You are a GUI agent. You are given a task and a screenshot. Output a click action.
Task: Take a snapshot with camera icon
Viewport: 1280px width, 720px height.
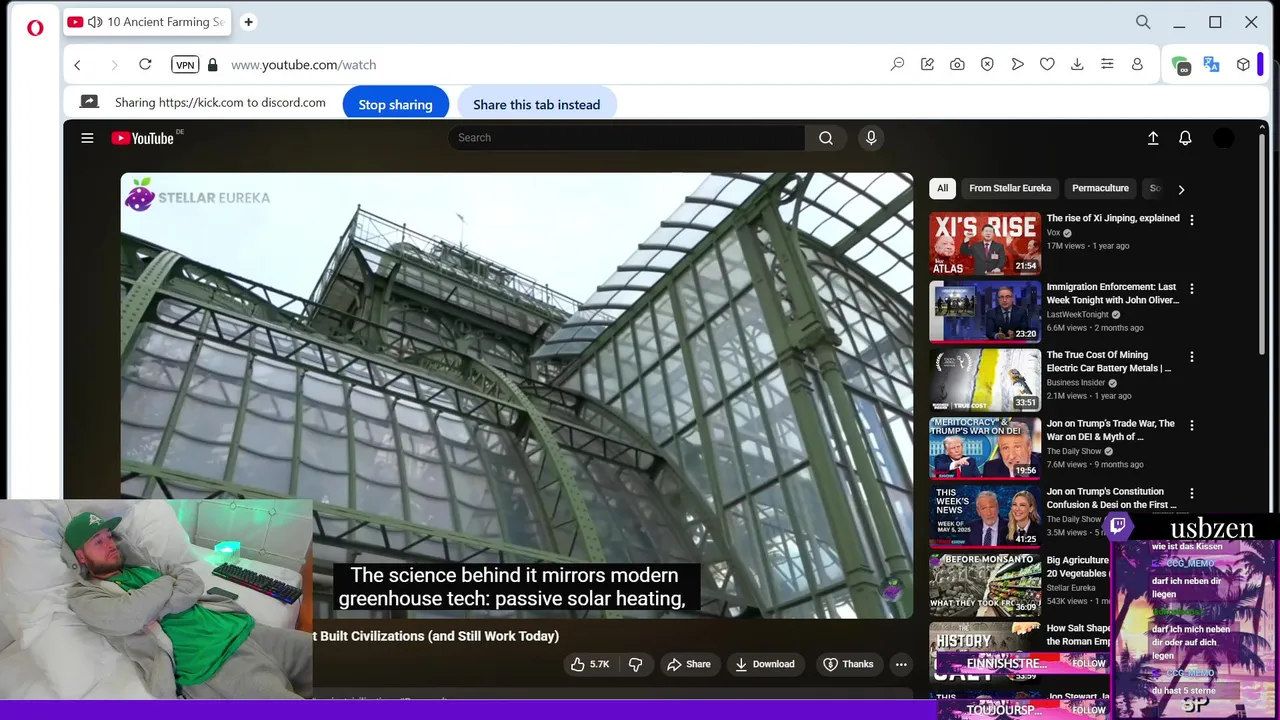tap(957, 65)
